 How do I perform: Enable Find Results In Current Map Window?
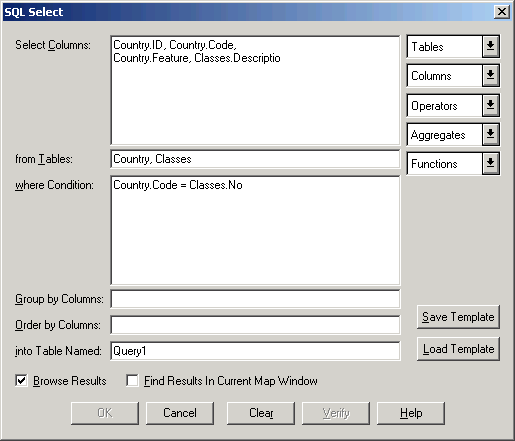132,380
